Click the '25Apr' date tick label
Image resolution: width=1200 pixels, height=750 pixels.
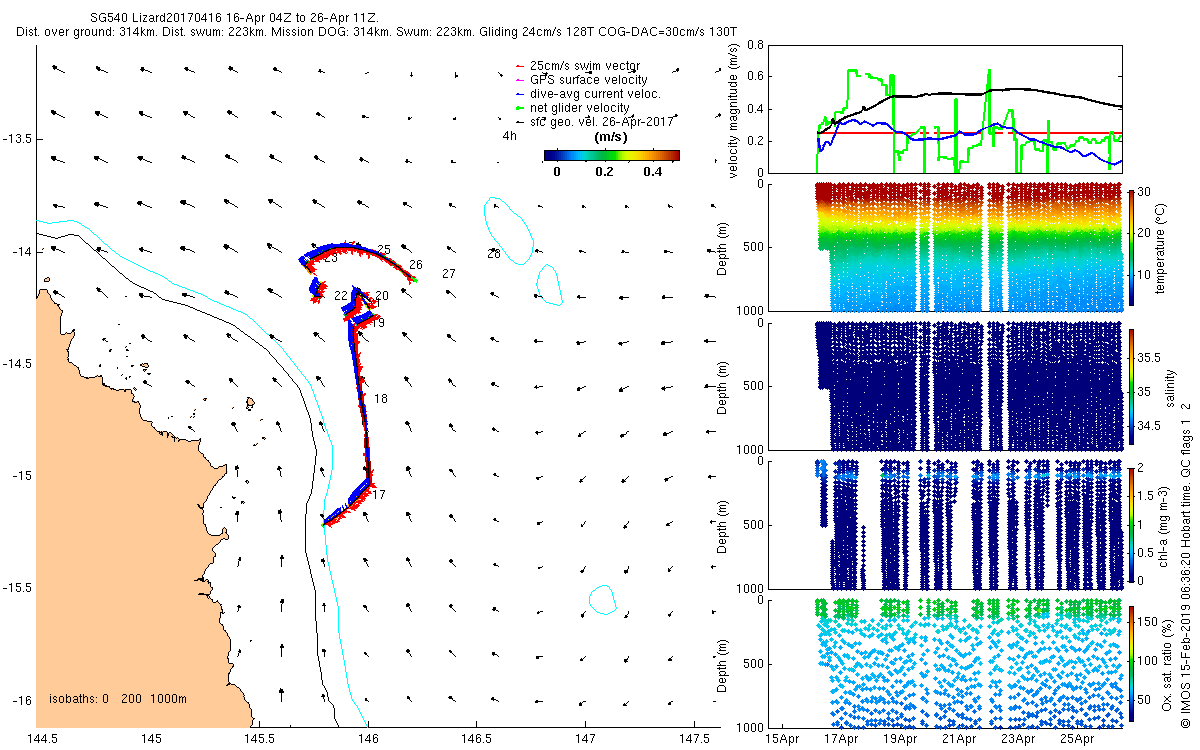click(x=1077, y=739)
